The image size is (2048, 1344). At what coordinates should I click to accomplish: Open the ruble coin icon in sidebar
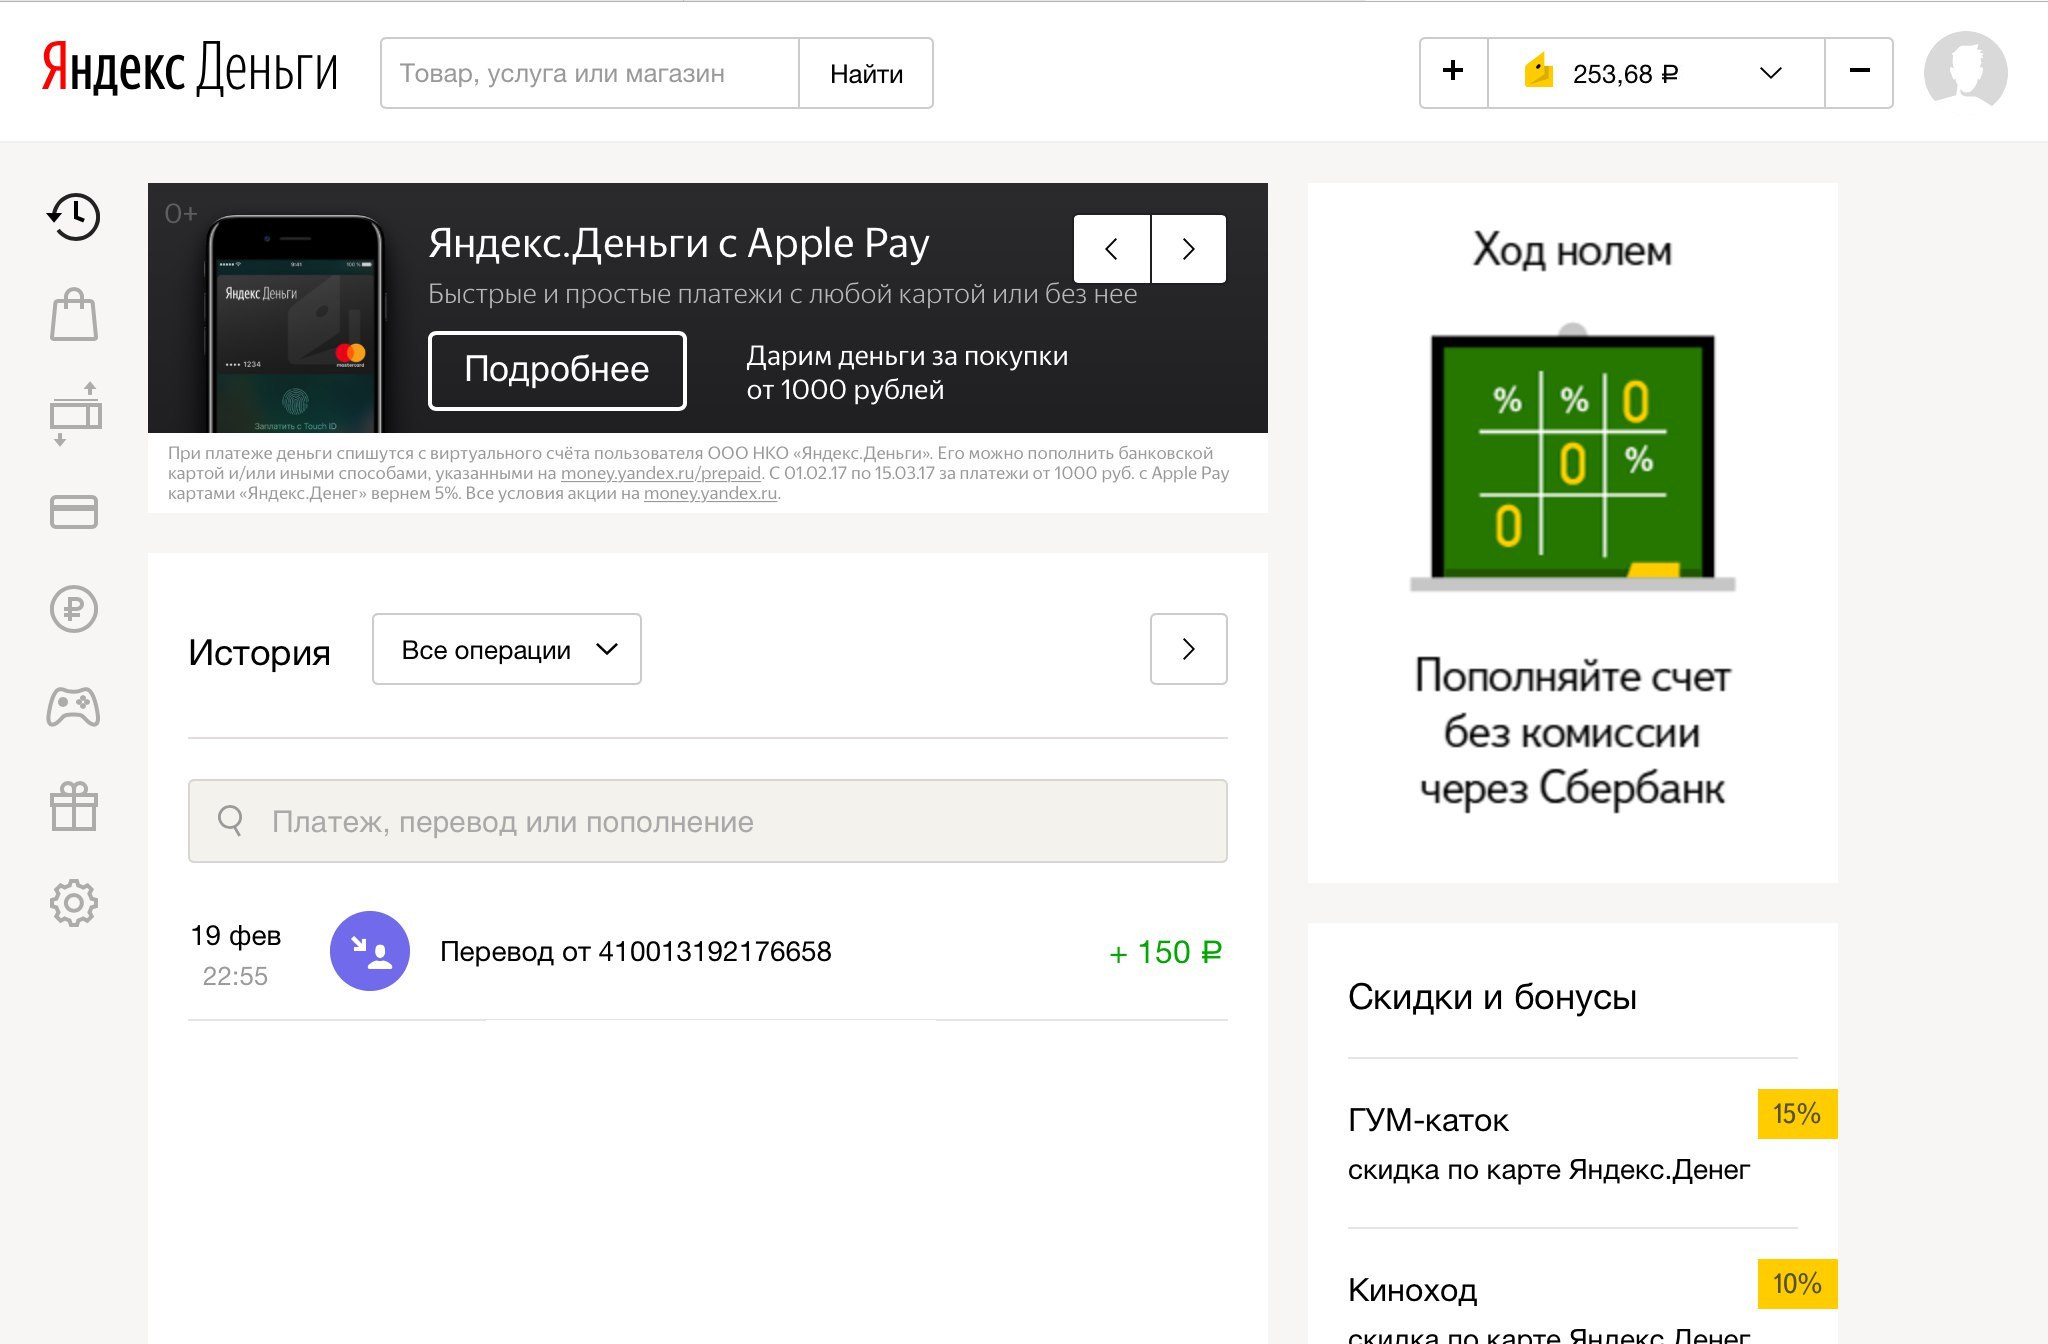click(x=74, y=609)
